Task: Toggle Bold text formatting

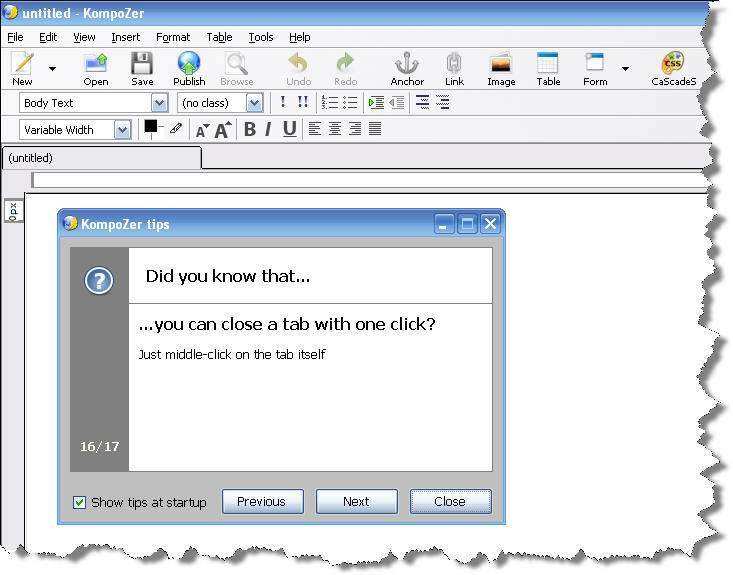Action: 250,129
